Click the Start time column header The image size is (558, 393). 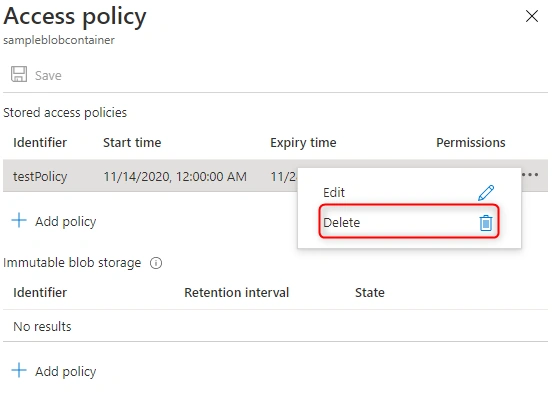(x=132, y=143)
